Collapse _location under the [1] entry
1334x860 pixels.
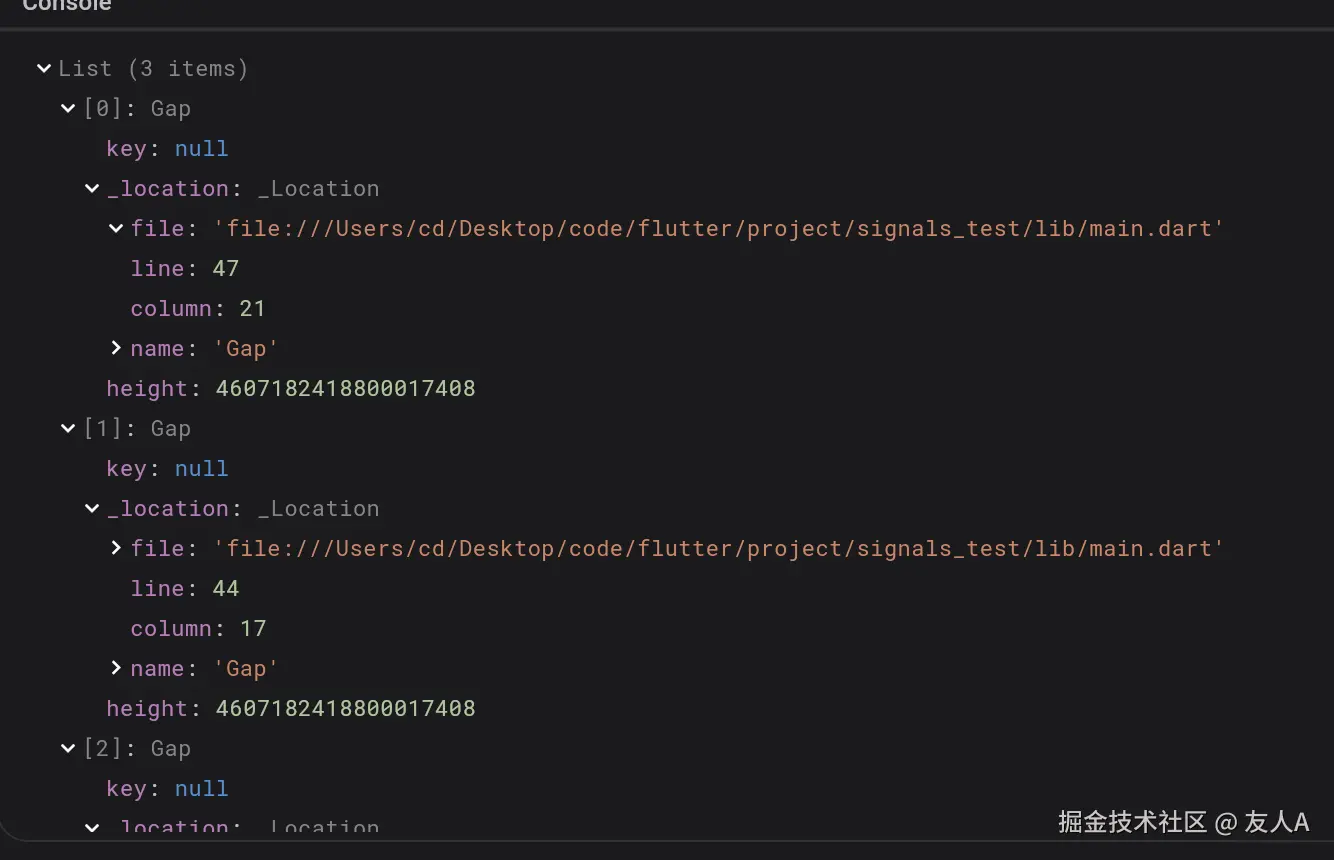click(x=92, y=509)
